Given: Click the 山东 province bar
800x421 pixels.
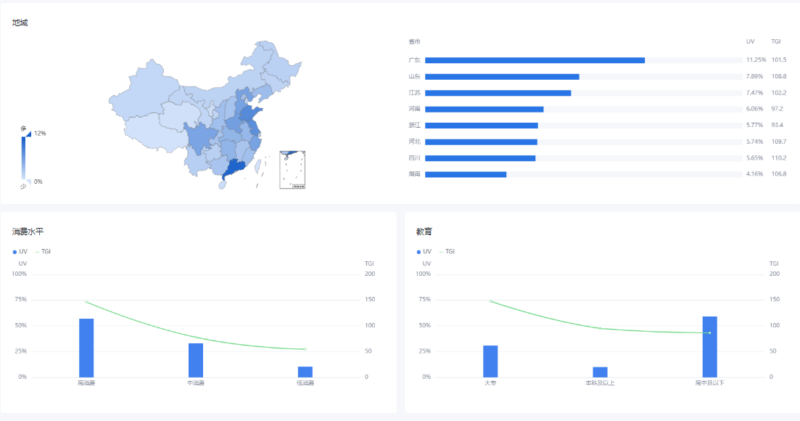Looking at the screenshot, I should (502, 77).
